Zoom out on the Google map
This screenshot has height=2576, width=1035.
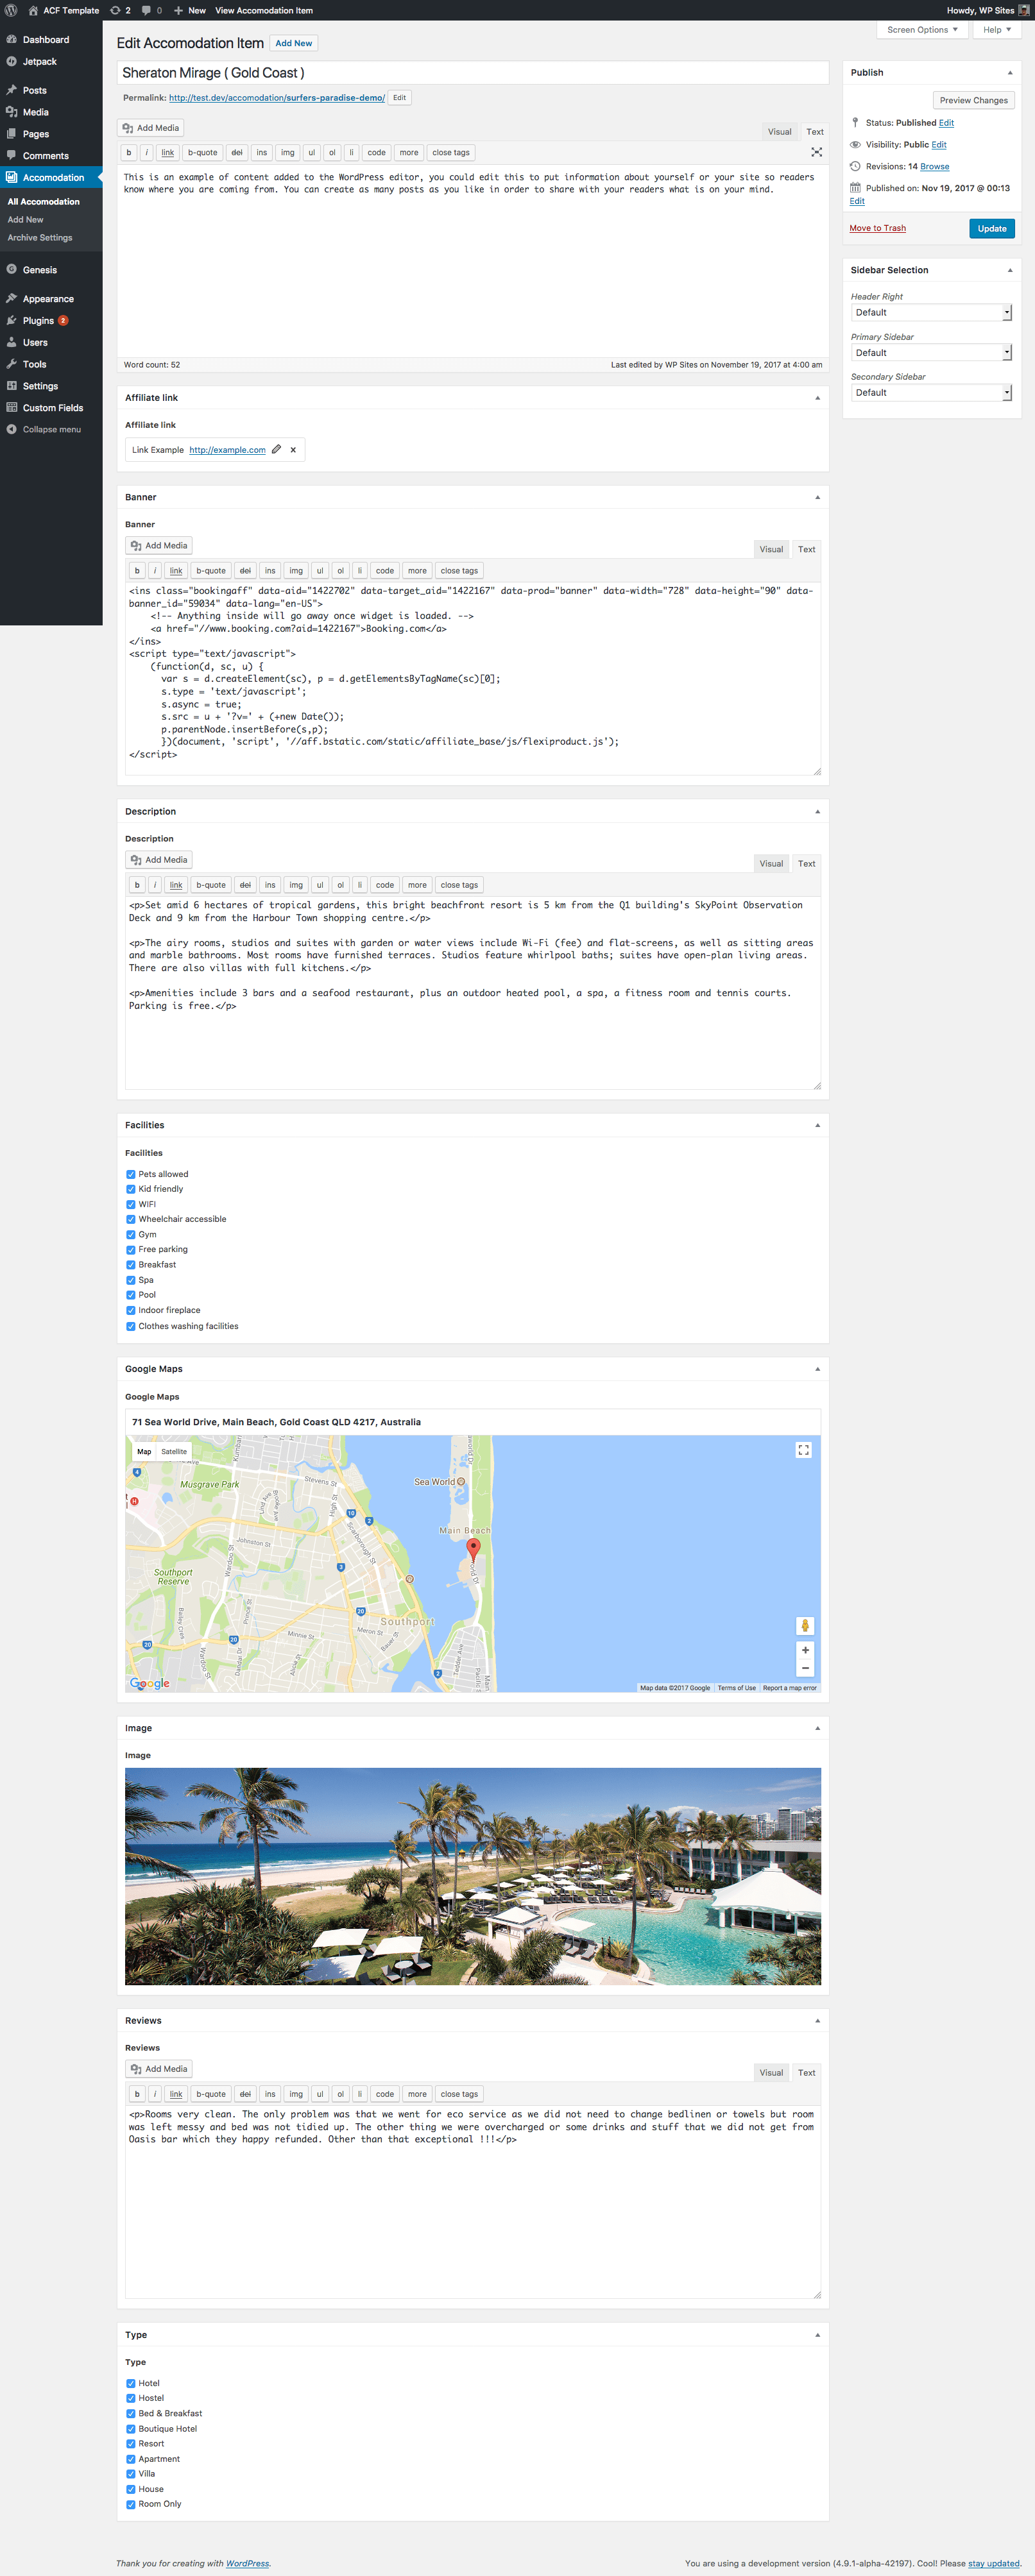point(805,1667)
